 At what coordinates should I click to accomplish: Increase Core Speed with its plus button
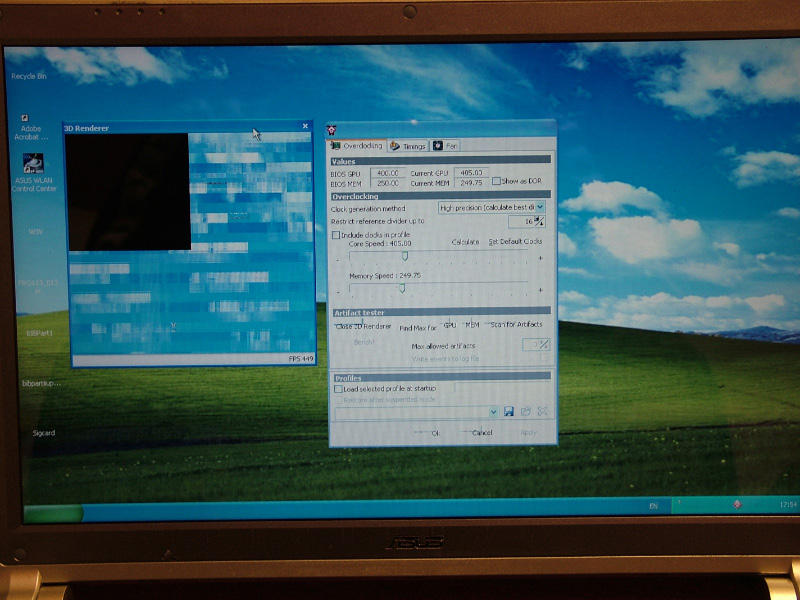pyautogui.click(x=540, y=258)
